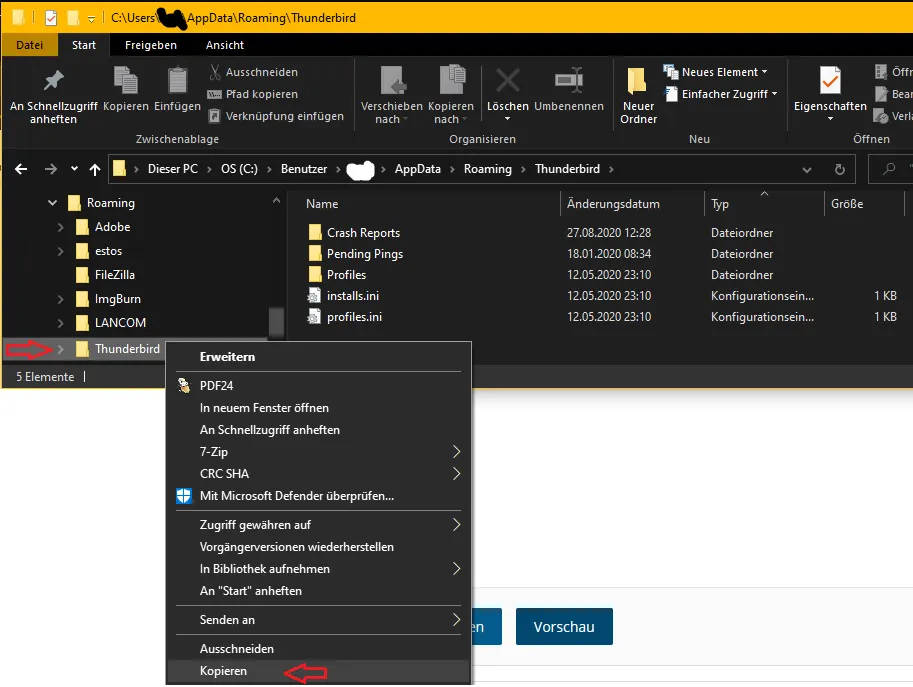Create a folder with Neuer Ordner

(638, 95)
